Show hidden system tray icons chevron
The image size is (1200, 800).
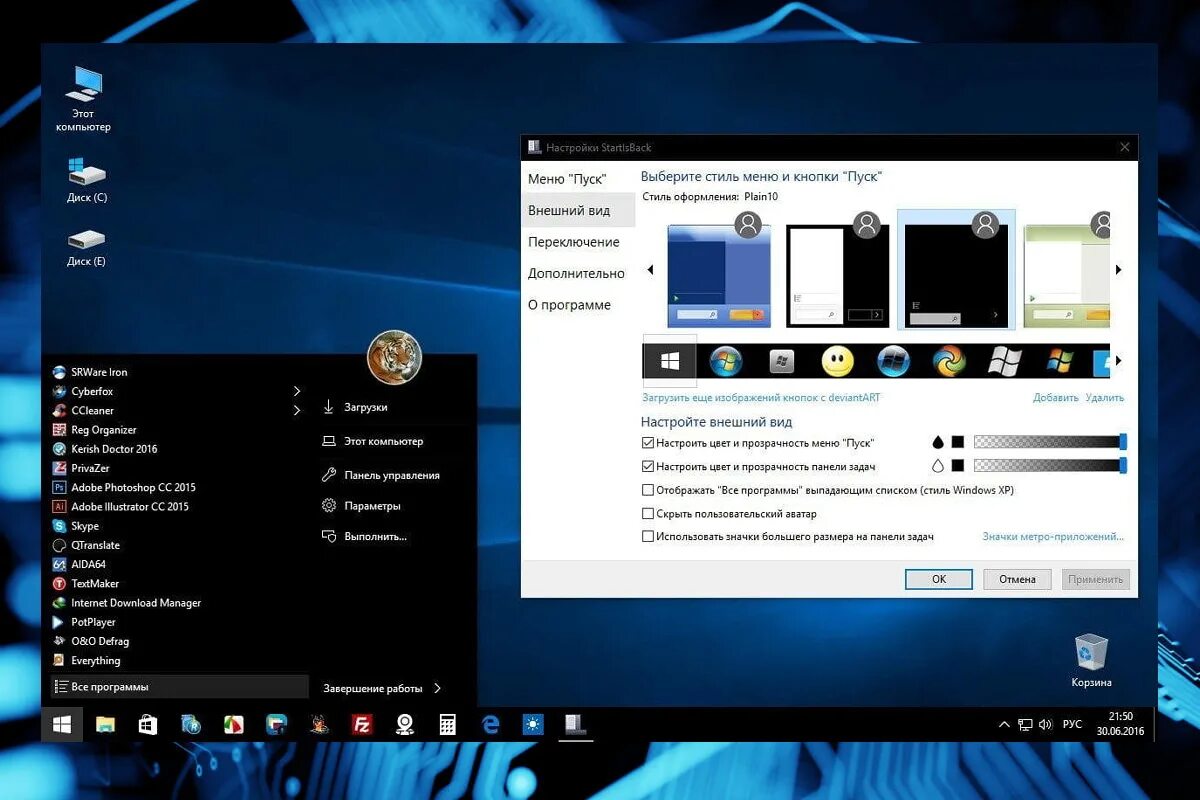click(1004, 724)
